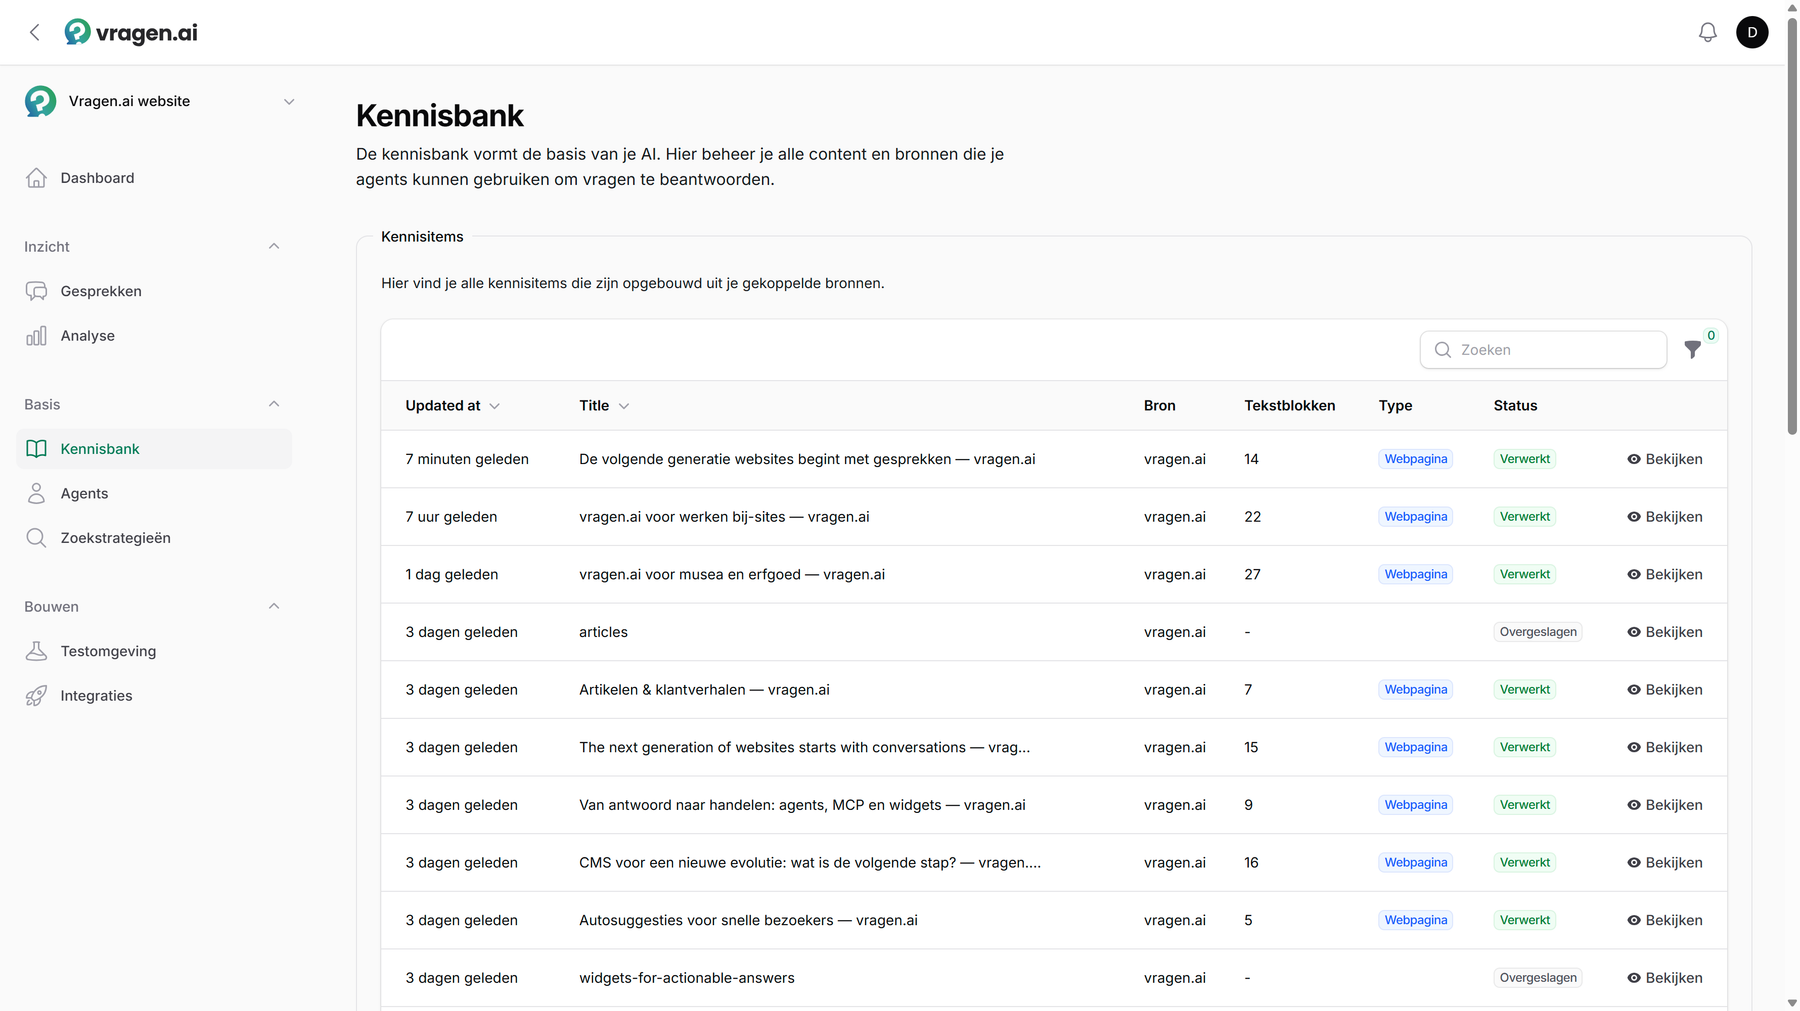This screenshot has width=1800, height=1011.
Task: Click the scrollbar down arrow at bottom
Action: (x=1792, y=1003)
